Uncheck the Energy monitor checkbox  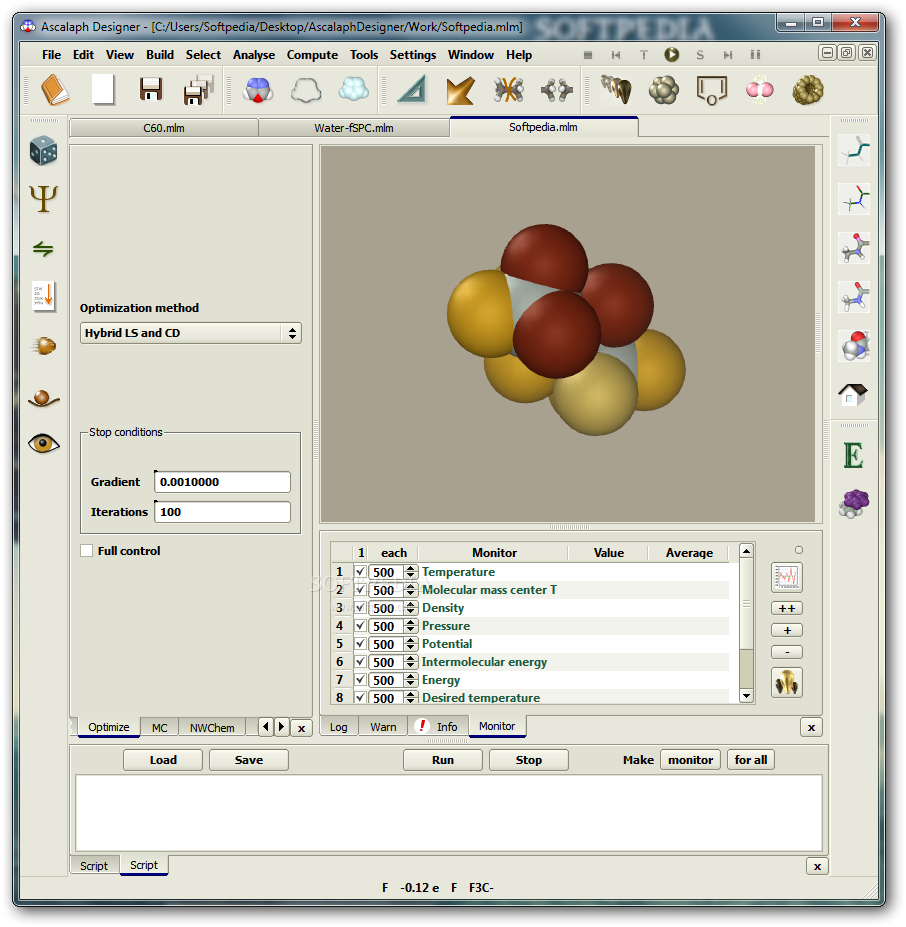pyautogui.click(x=360, y=680)
